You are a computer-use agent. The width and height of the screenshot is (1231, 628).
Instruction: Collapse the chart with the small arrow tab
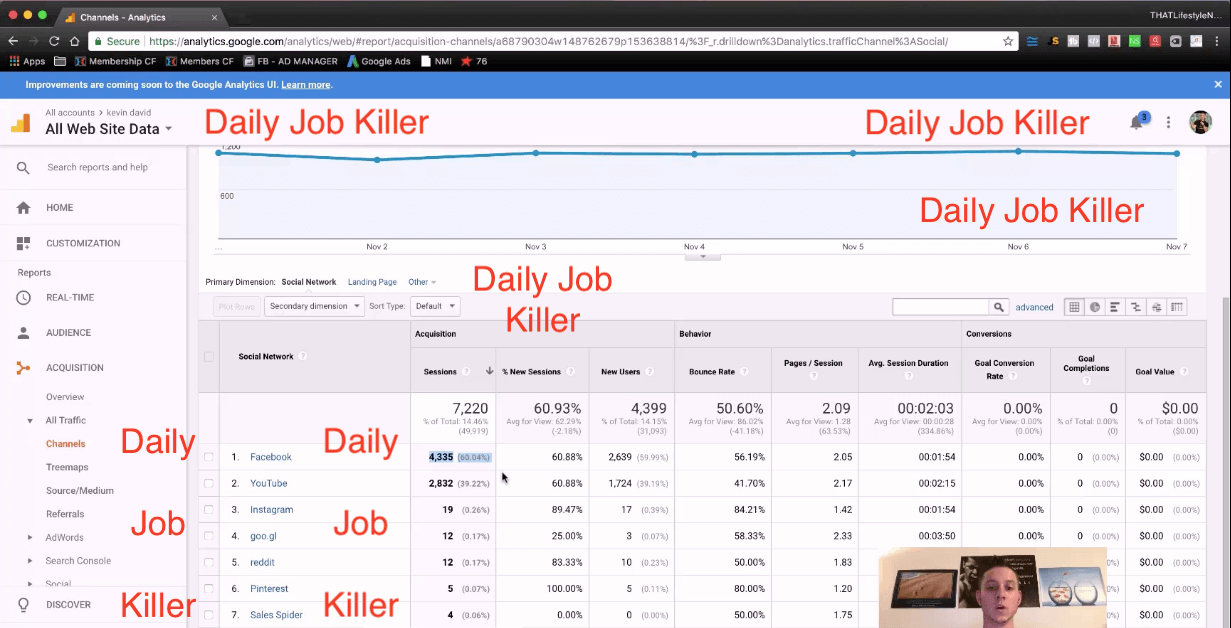[703, 256]
